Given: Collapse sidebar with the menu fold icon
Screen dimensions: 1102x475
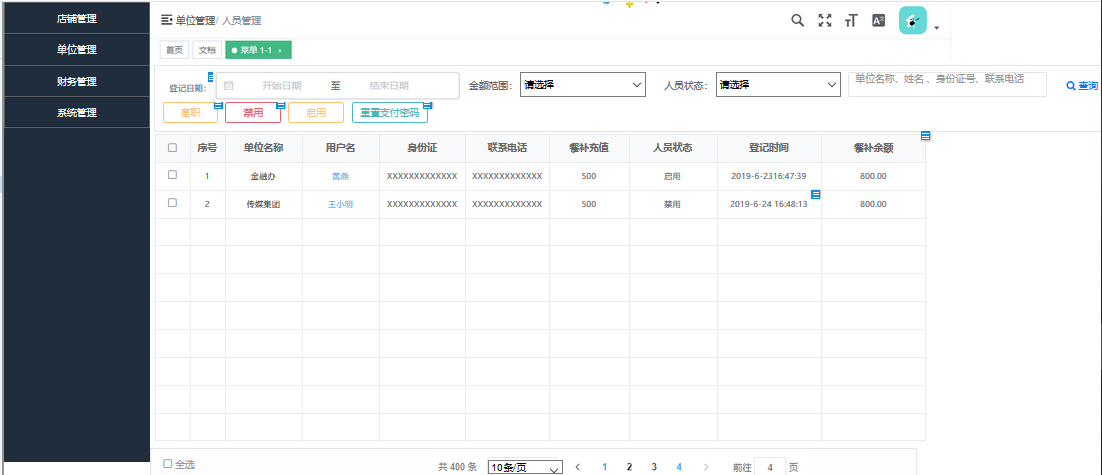Looking at the screenshot, I should pyautogui.click(x=167, y=20).
